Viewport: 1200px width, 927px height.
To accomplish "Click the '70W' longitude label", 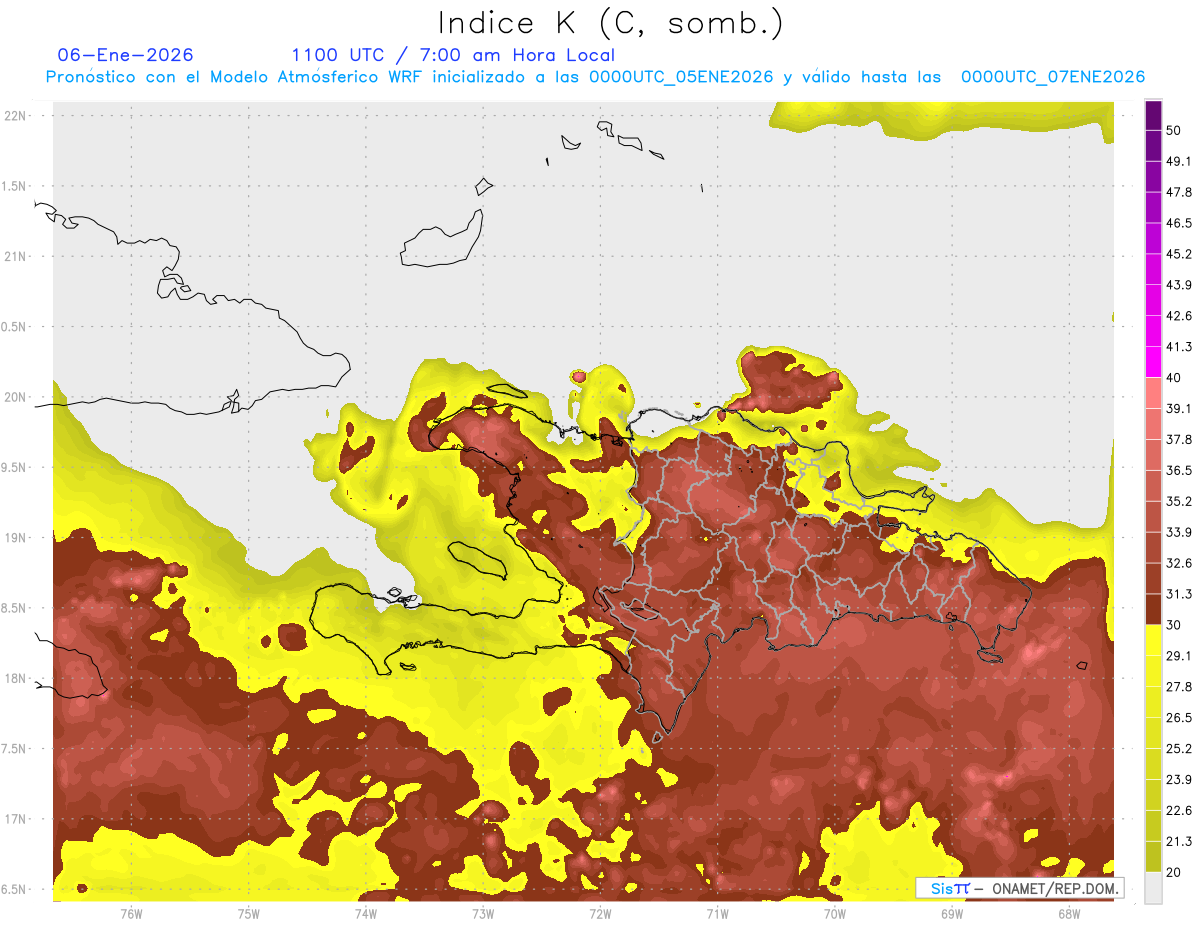I will [835, 914].
